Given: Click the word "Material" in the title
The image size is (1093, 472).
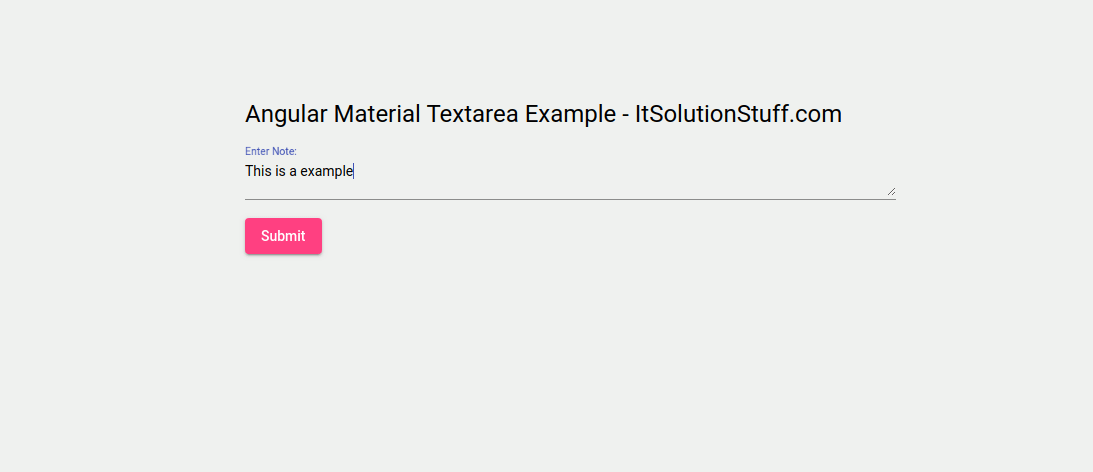Looking at the screenshot, I should pos(377,114).
